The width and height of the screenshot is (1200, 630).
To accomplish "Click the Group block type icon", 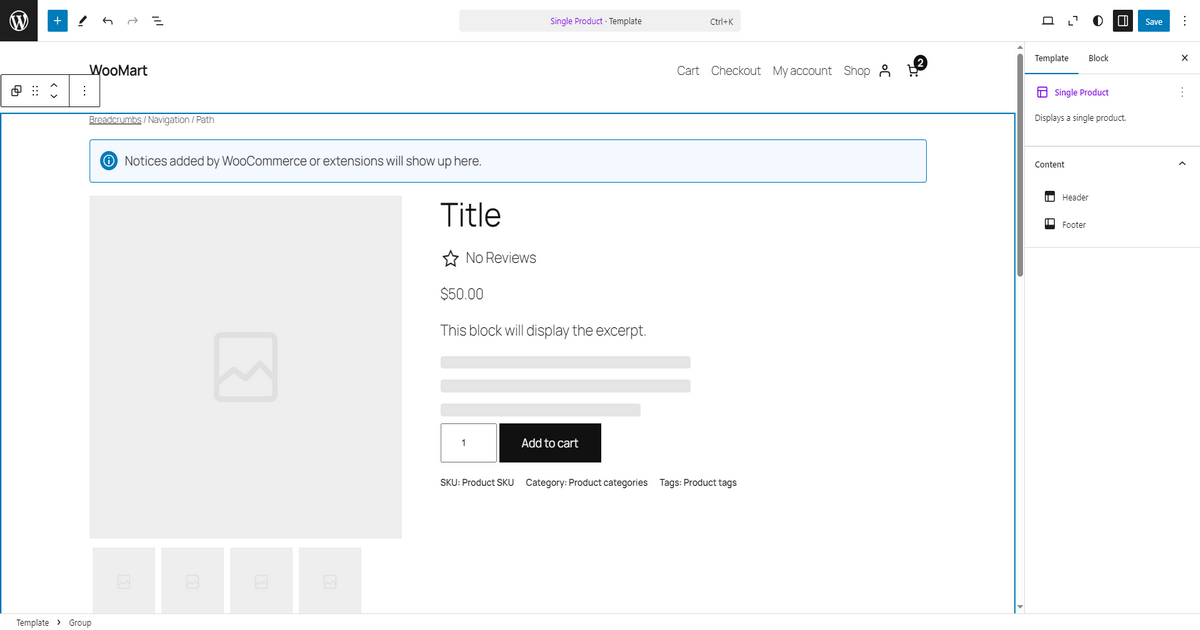I will tap(16, 91).
